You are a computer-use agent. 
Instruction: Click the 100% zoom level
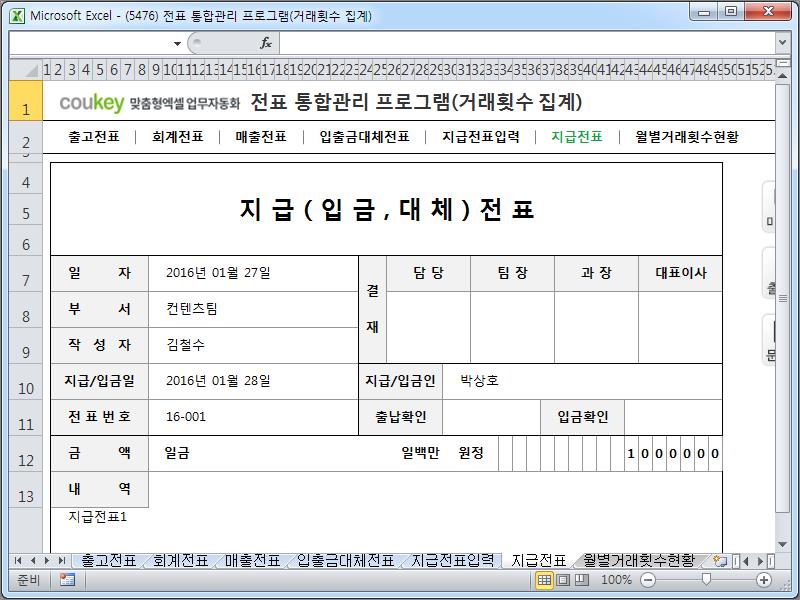click(616, 580)
